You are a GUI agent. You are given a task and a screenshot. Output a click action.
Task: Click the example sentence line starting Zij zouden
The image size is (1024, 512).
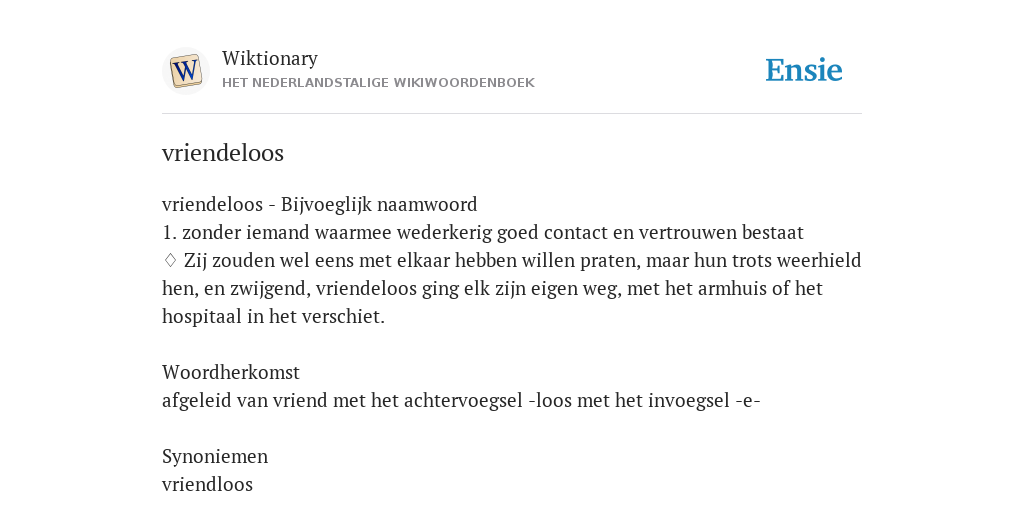(511, 261)
